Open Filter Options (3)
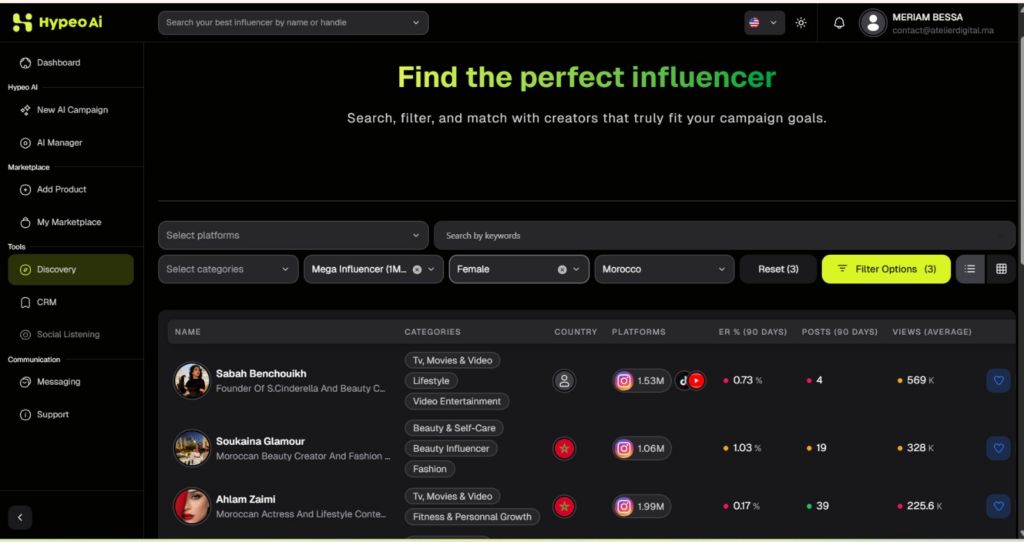Screen dimensions: 1024x542 tap(886, 269)
